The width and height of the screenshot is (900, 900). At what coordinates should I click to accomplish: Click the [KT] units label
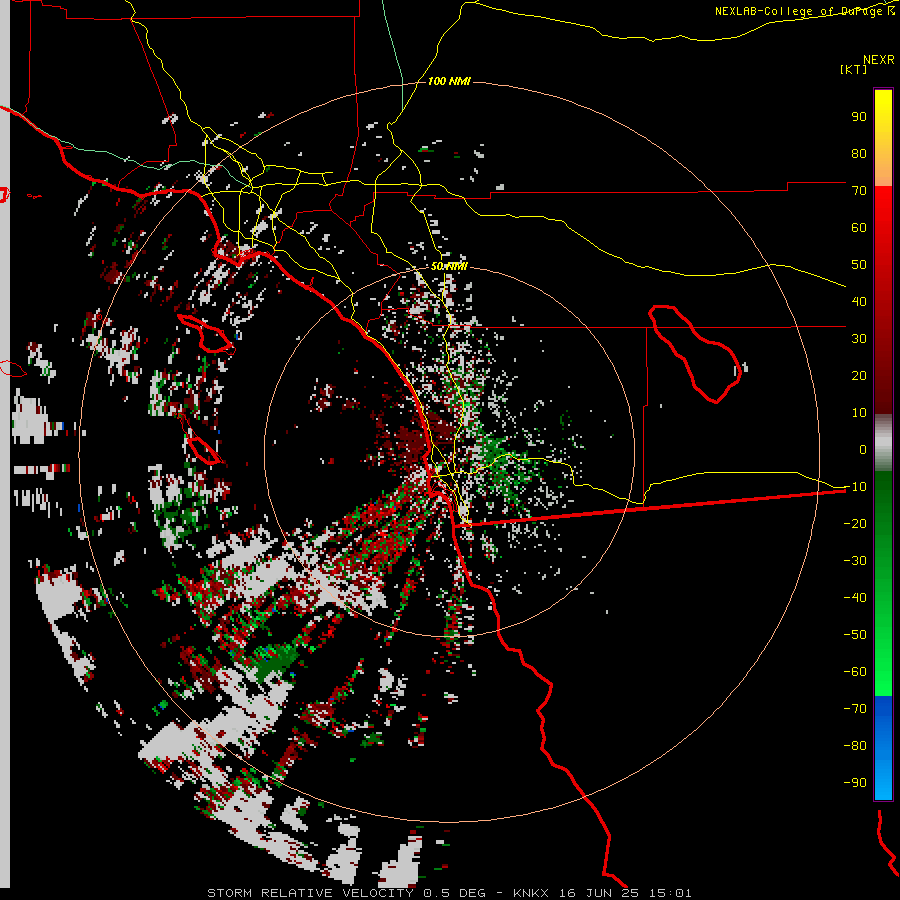click(853, 69)
